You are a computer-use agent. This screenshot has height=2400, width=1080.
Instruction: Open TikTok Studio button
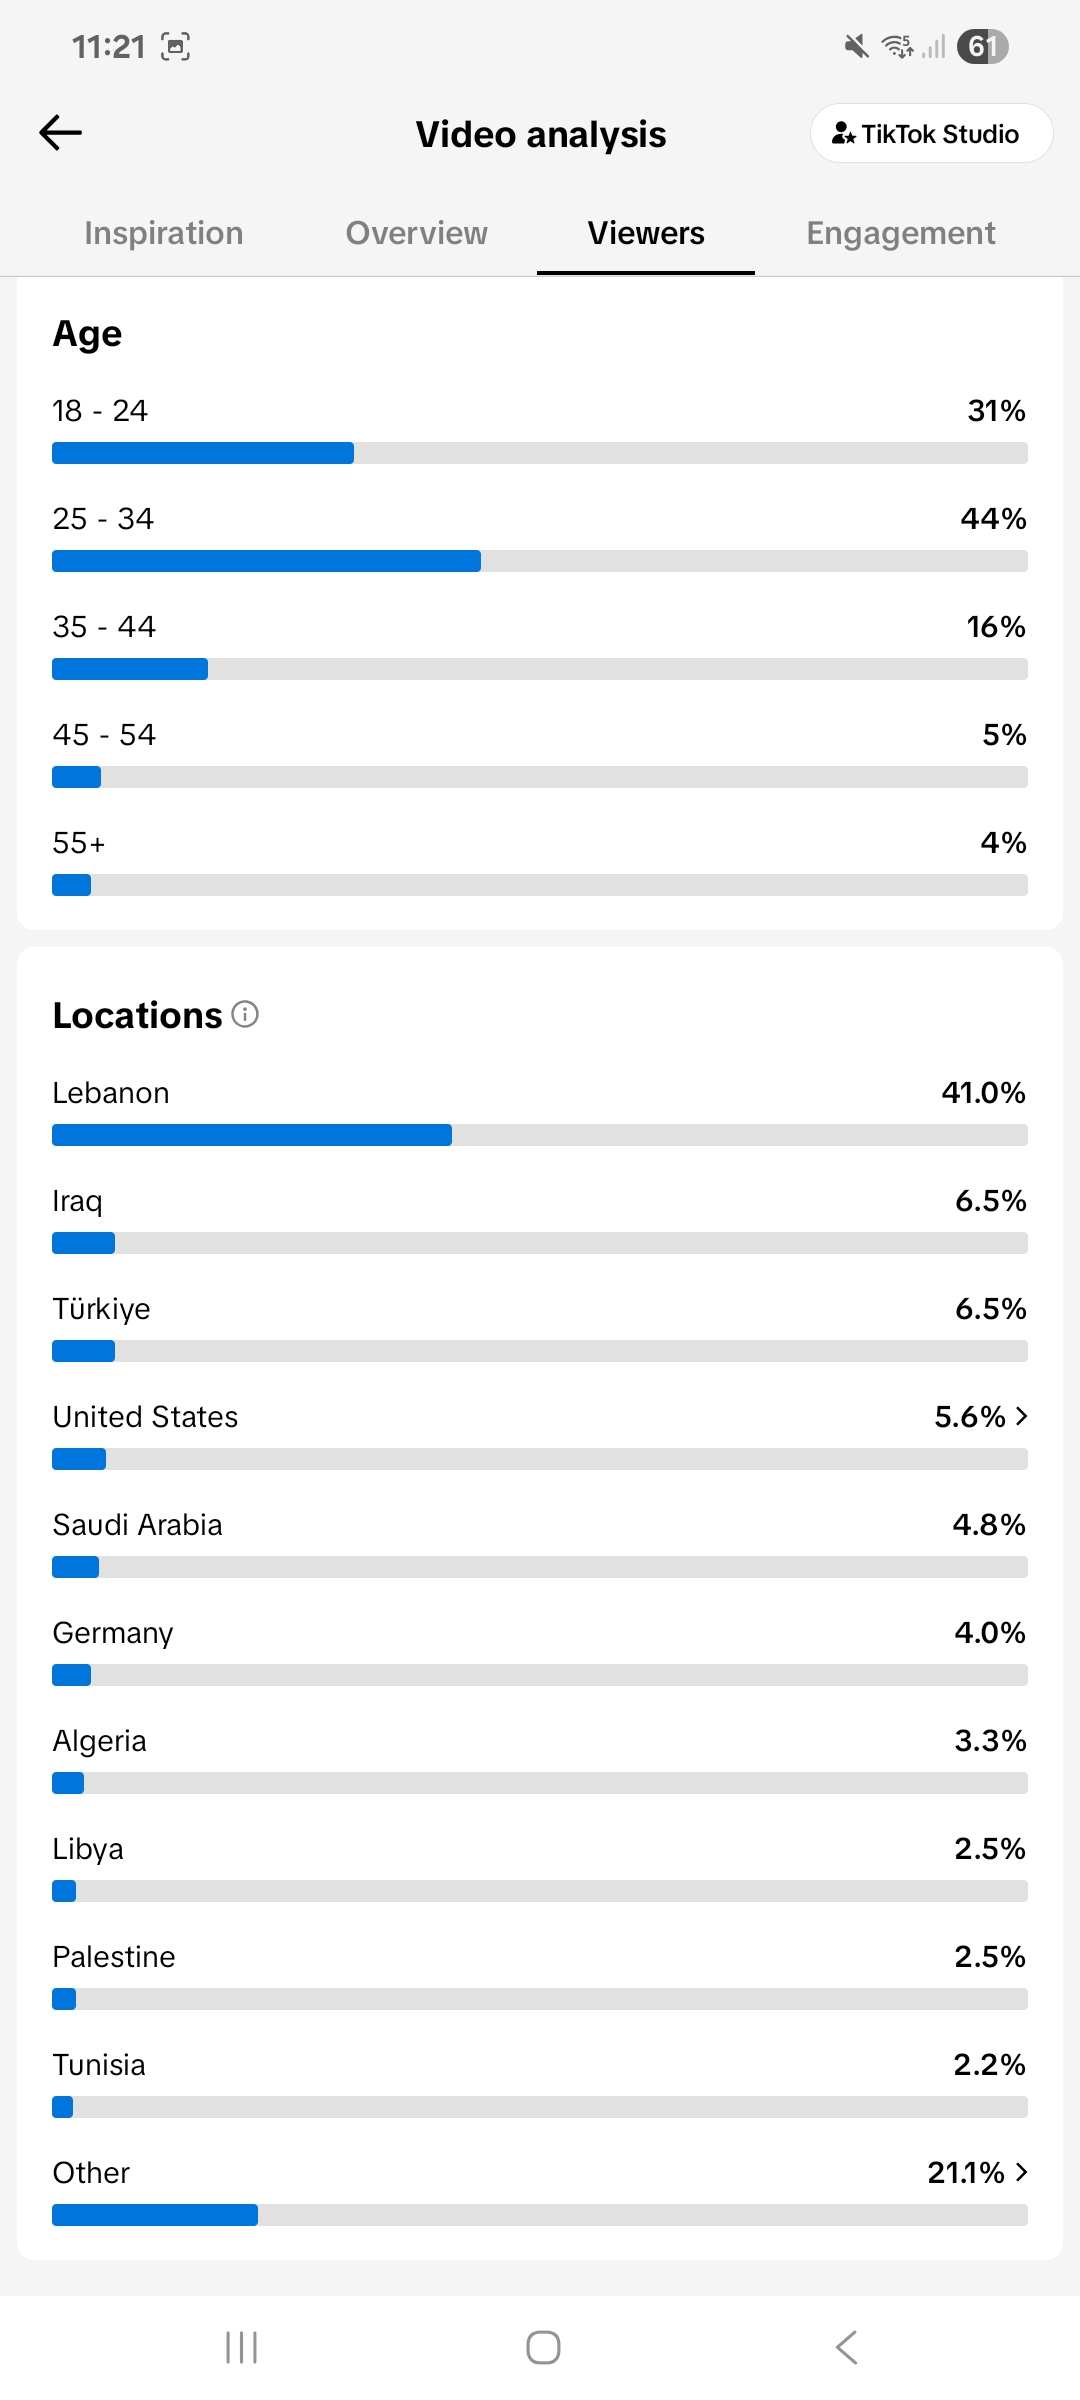(931, 133)
